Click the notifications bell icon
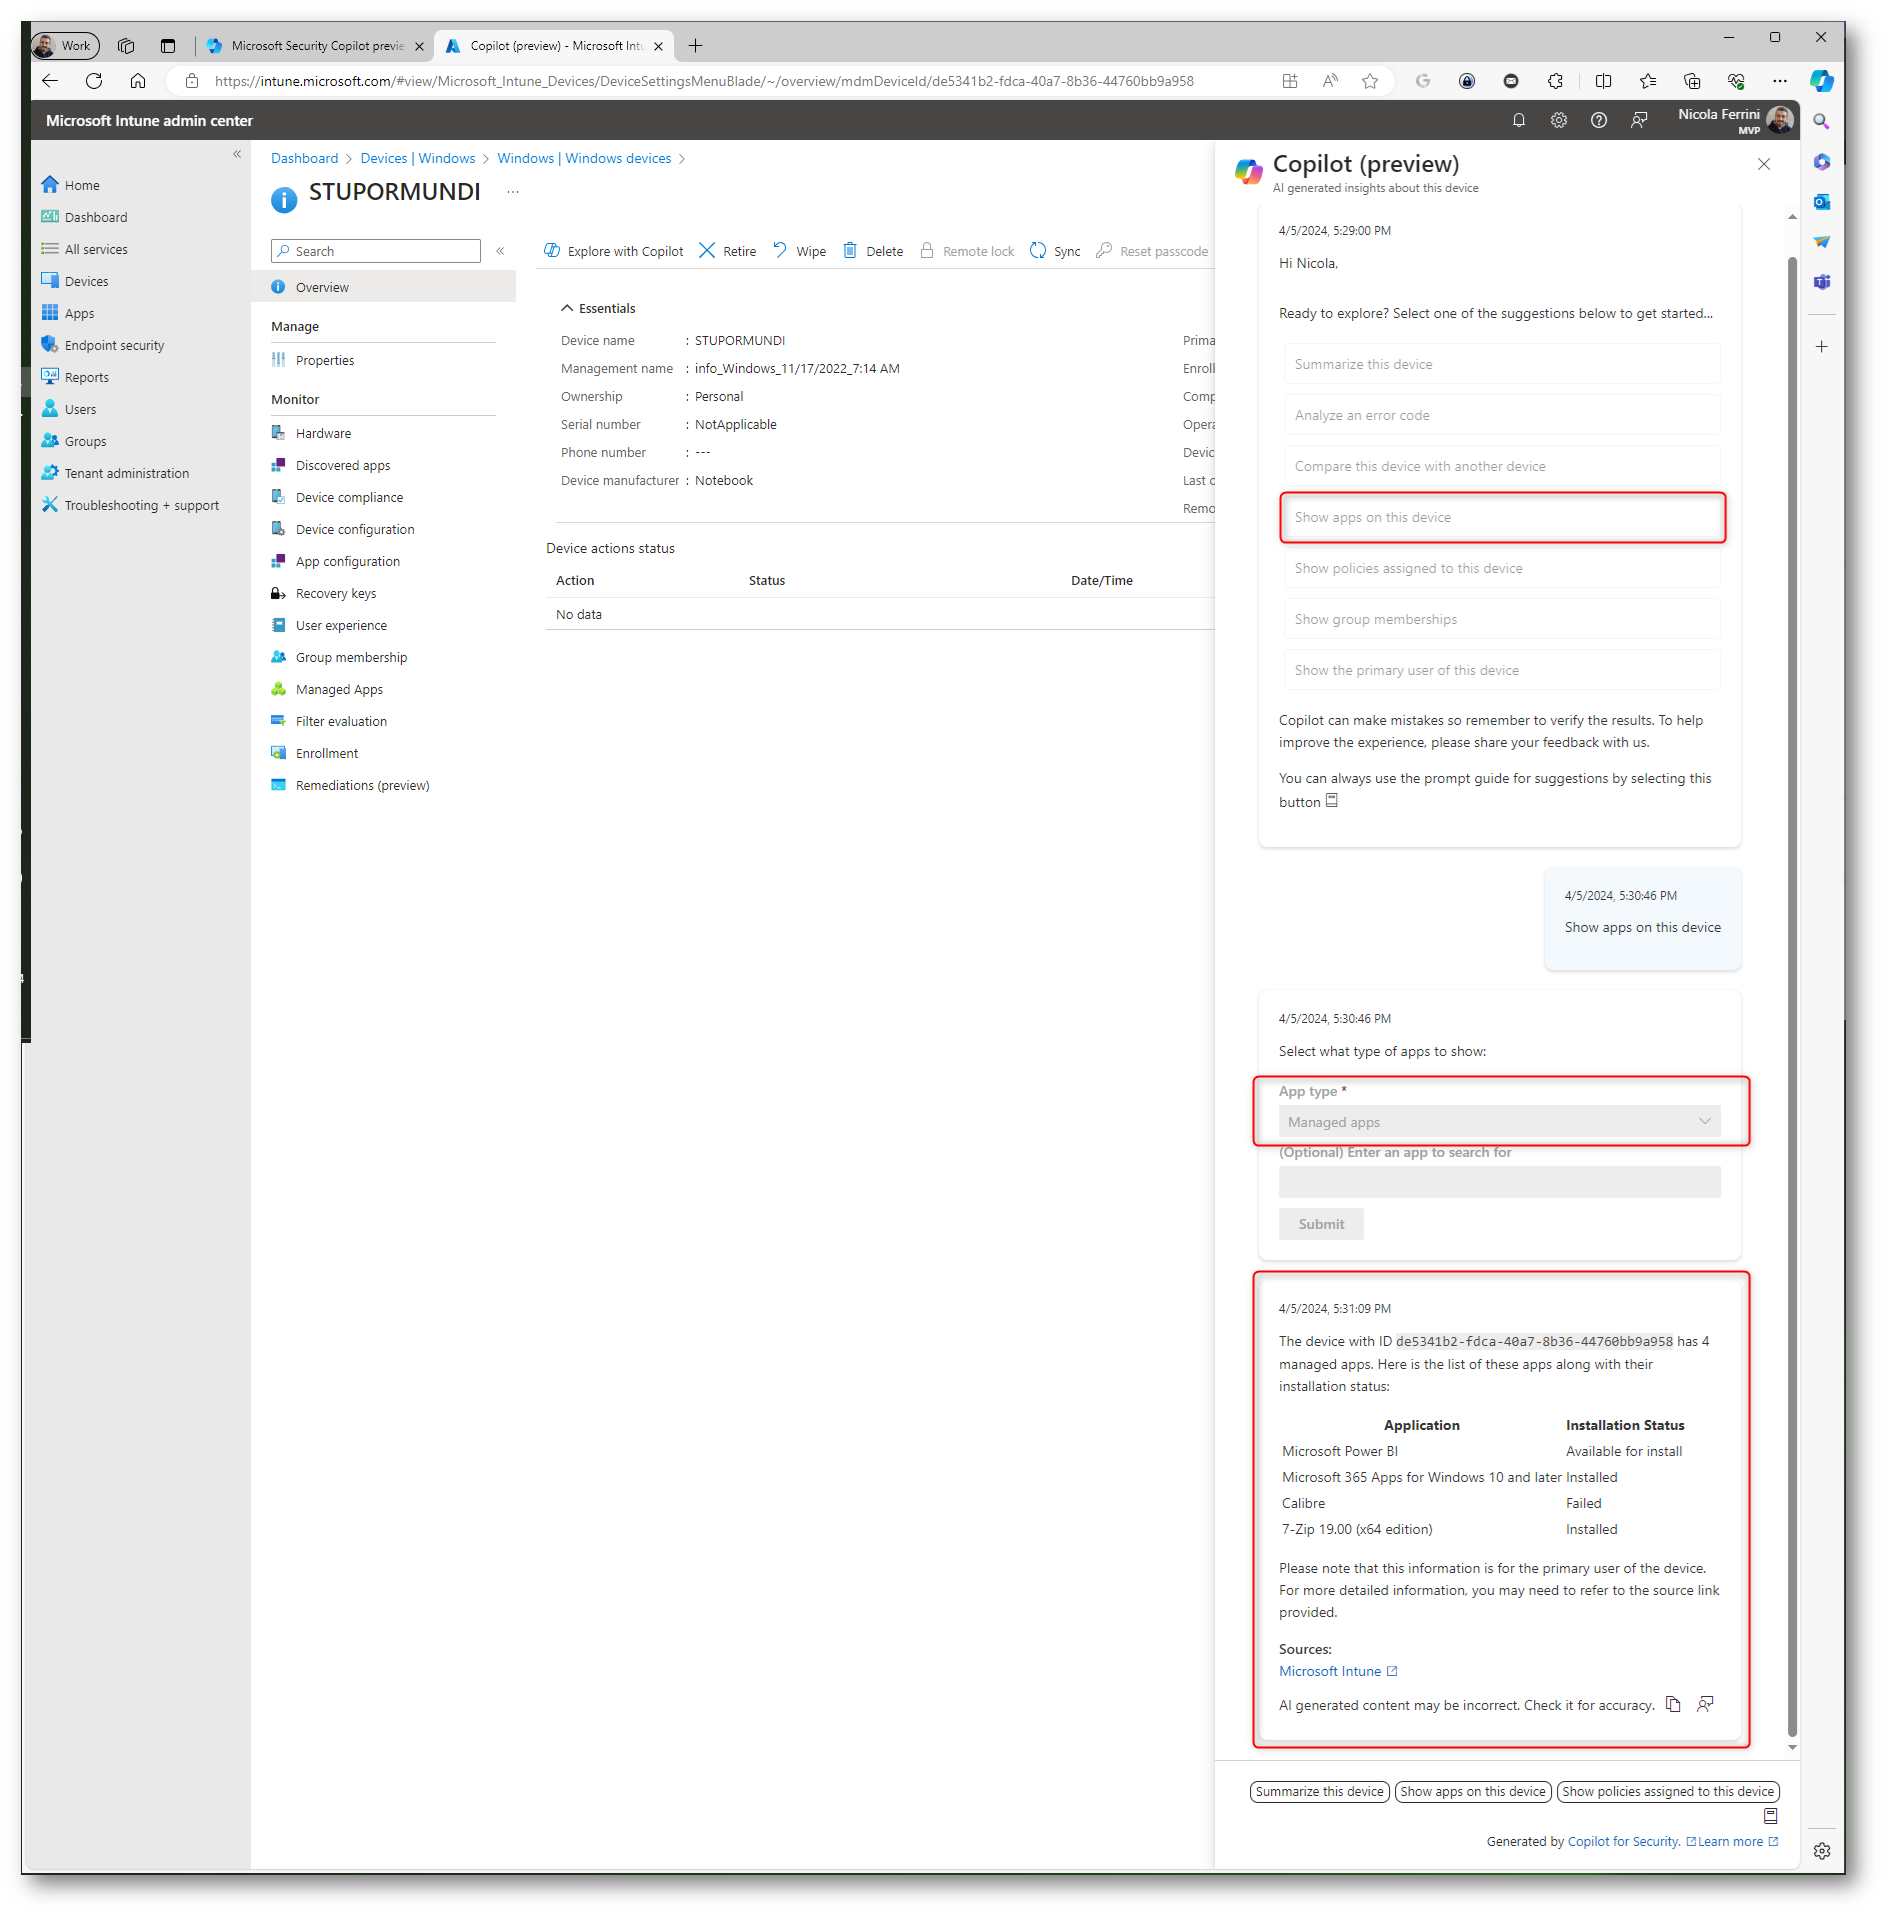Screen dimensions: 1888x1917 [x=1519, y=120]
